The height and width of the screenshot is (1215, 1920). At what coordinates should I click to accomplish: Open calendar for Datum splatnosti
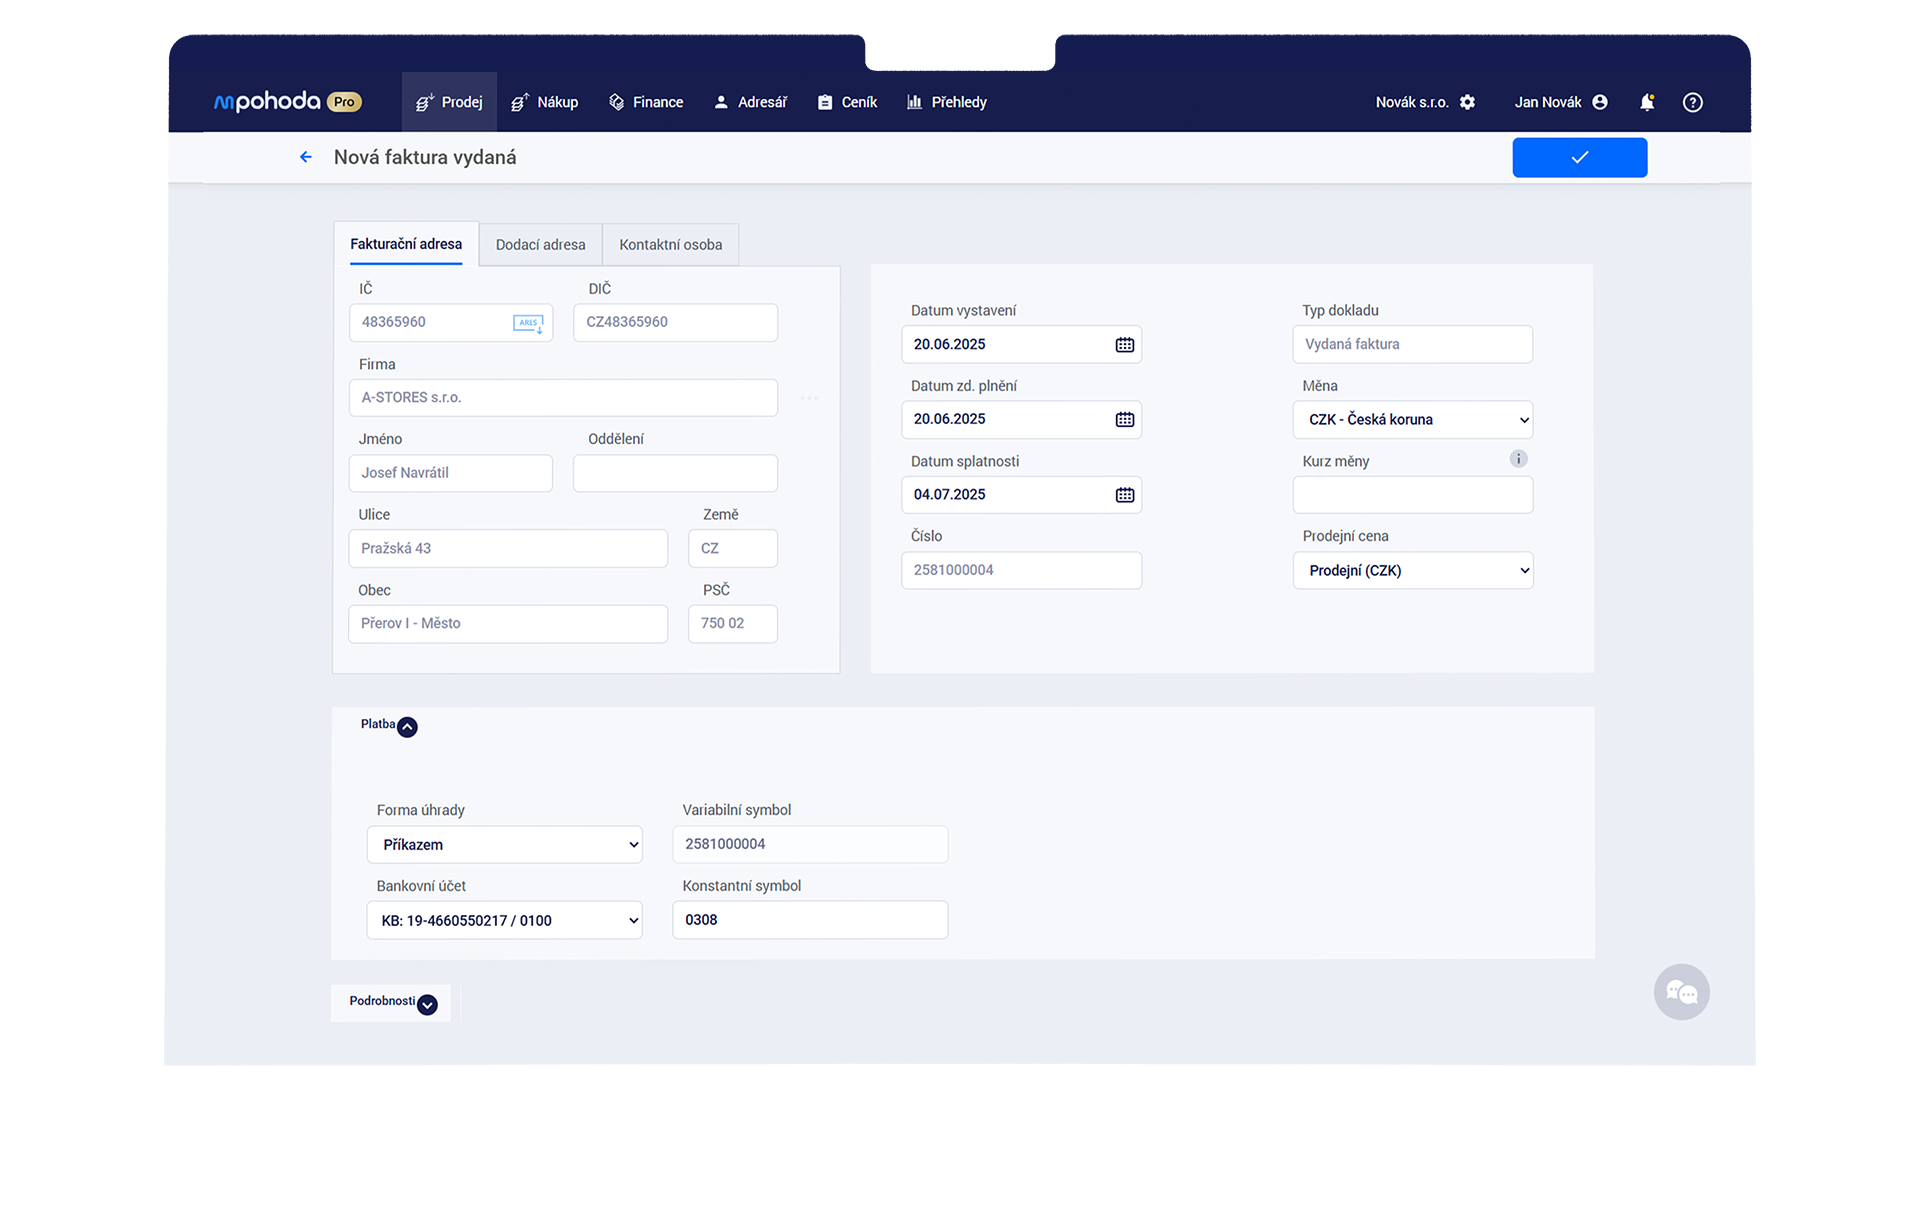1124,495
